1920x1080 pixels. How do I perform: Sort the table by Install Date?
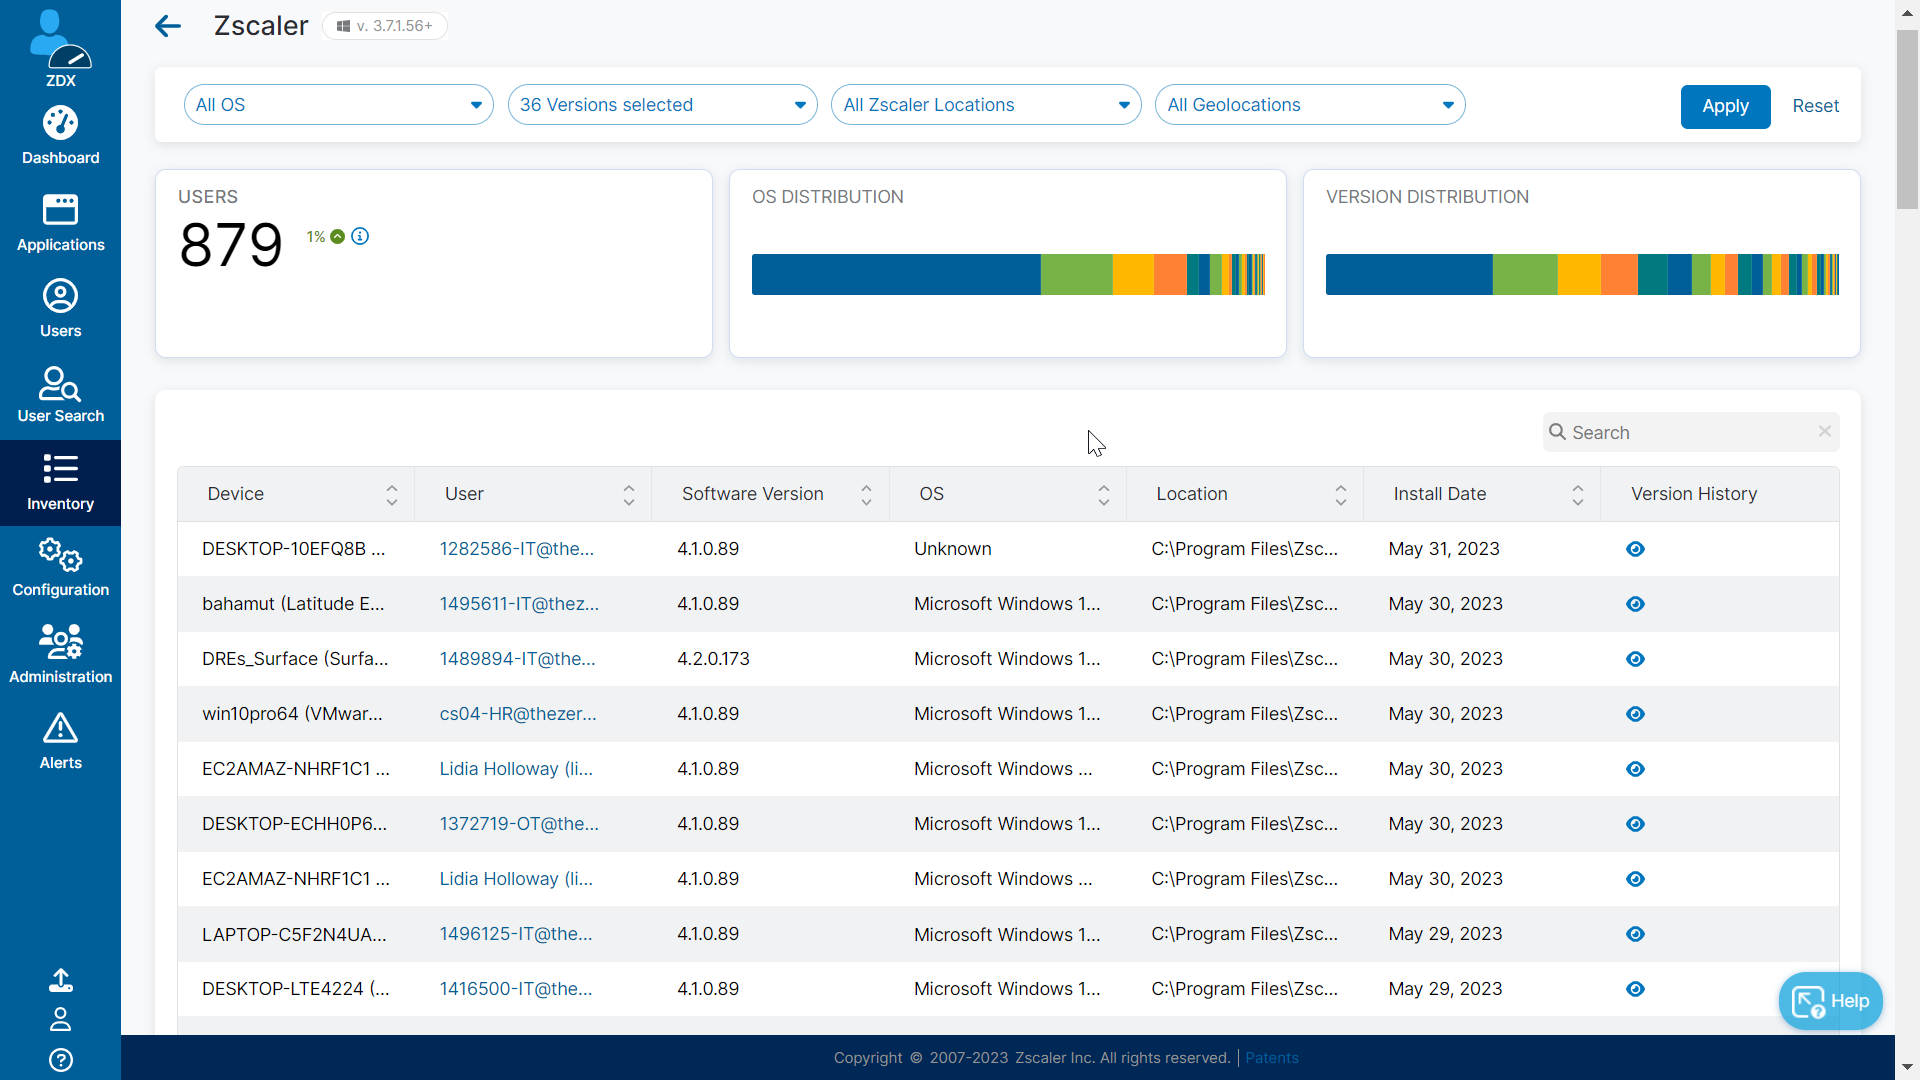click(x=1577, y=494)
